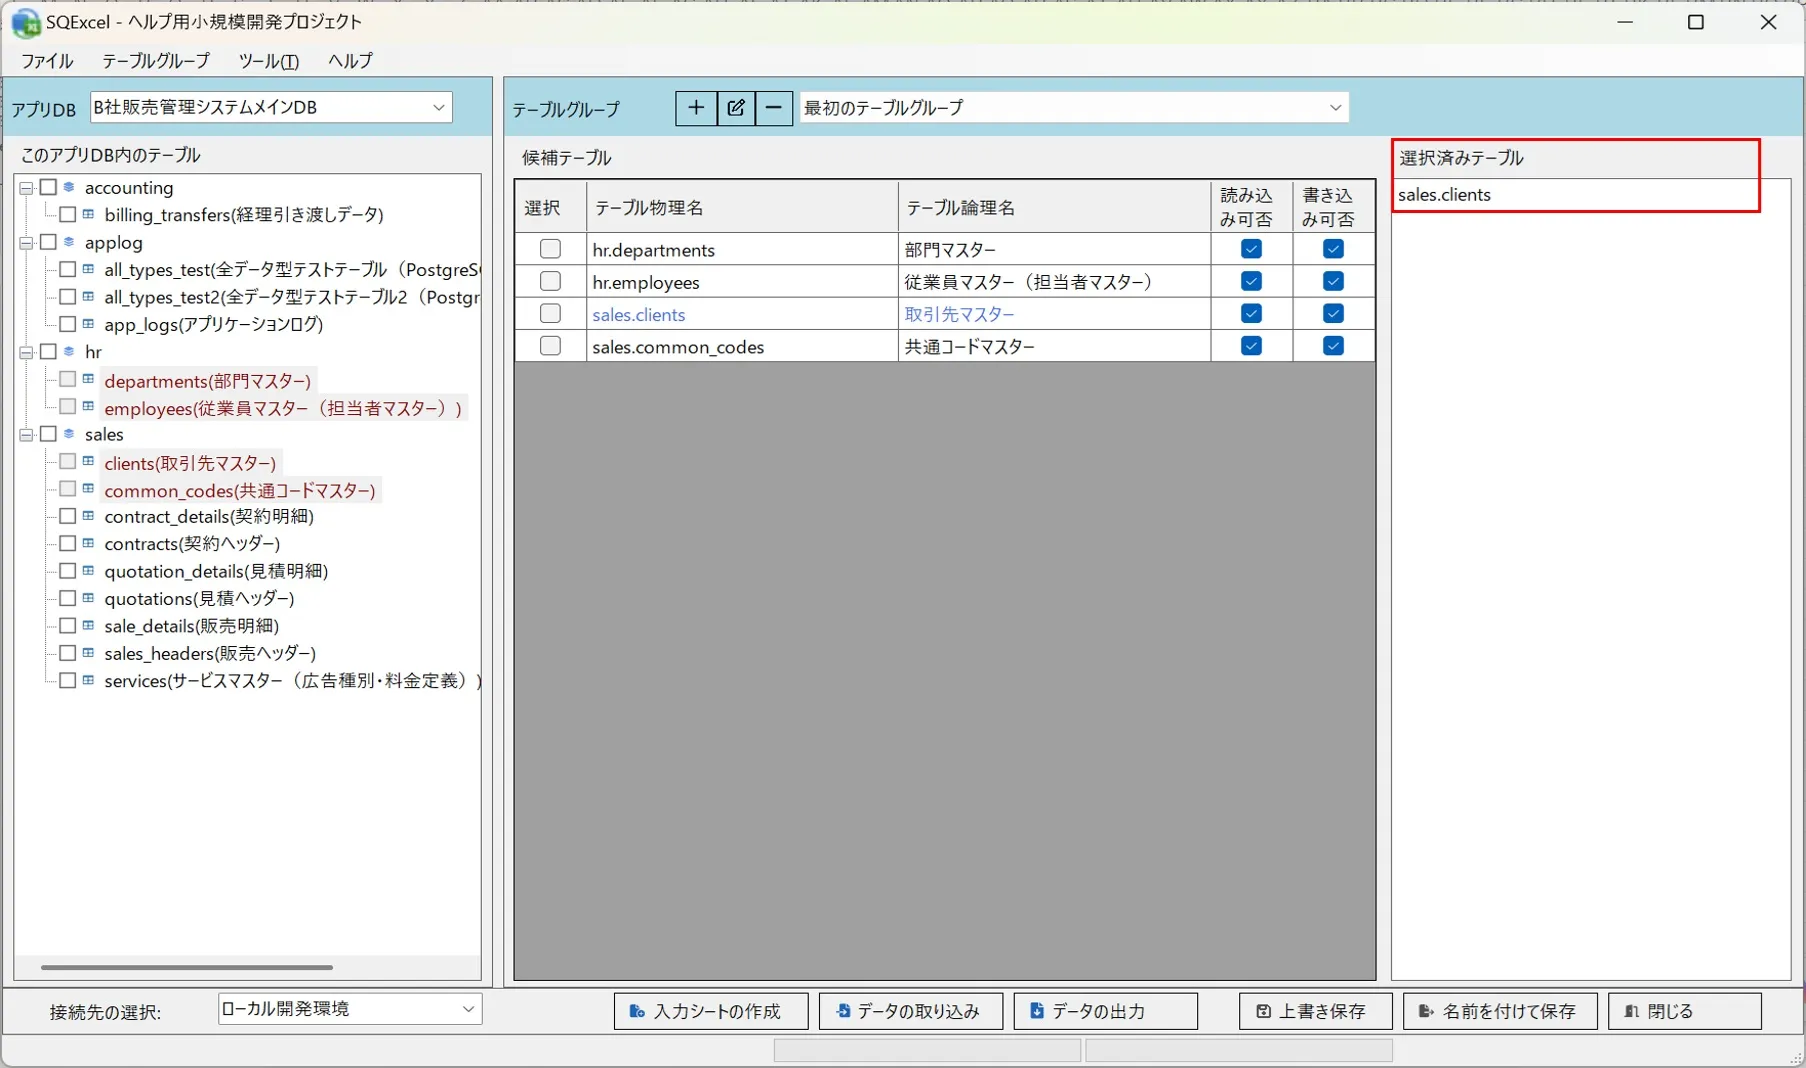Click the hr schema icon in tree
Screen dimensions: 1806x1068
click(69, 352)
